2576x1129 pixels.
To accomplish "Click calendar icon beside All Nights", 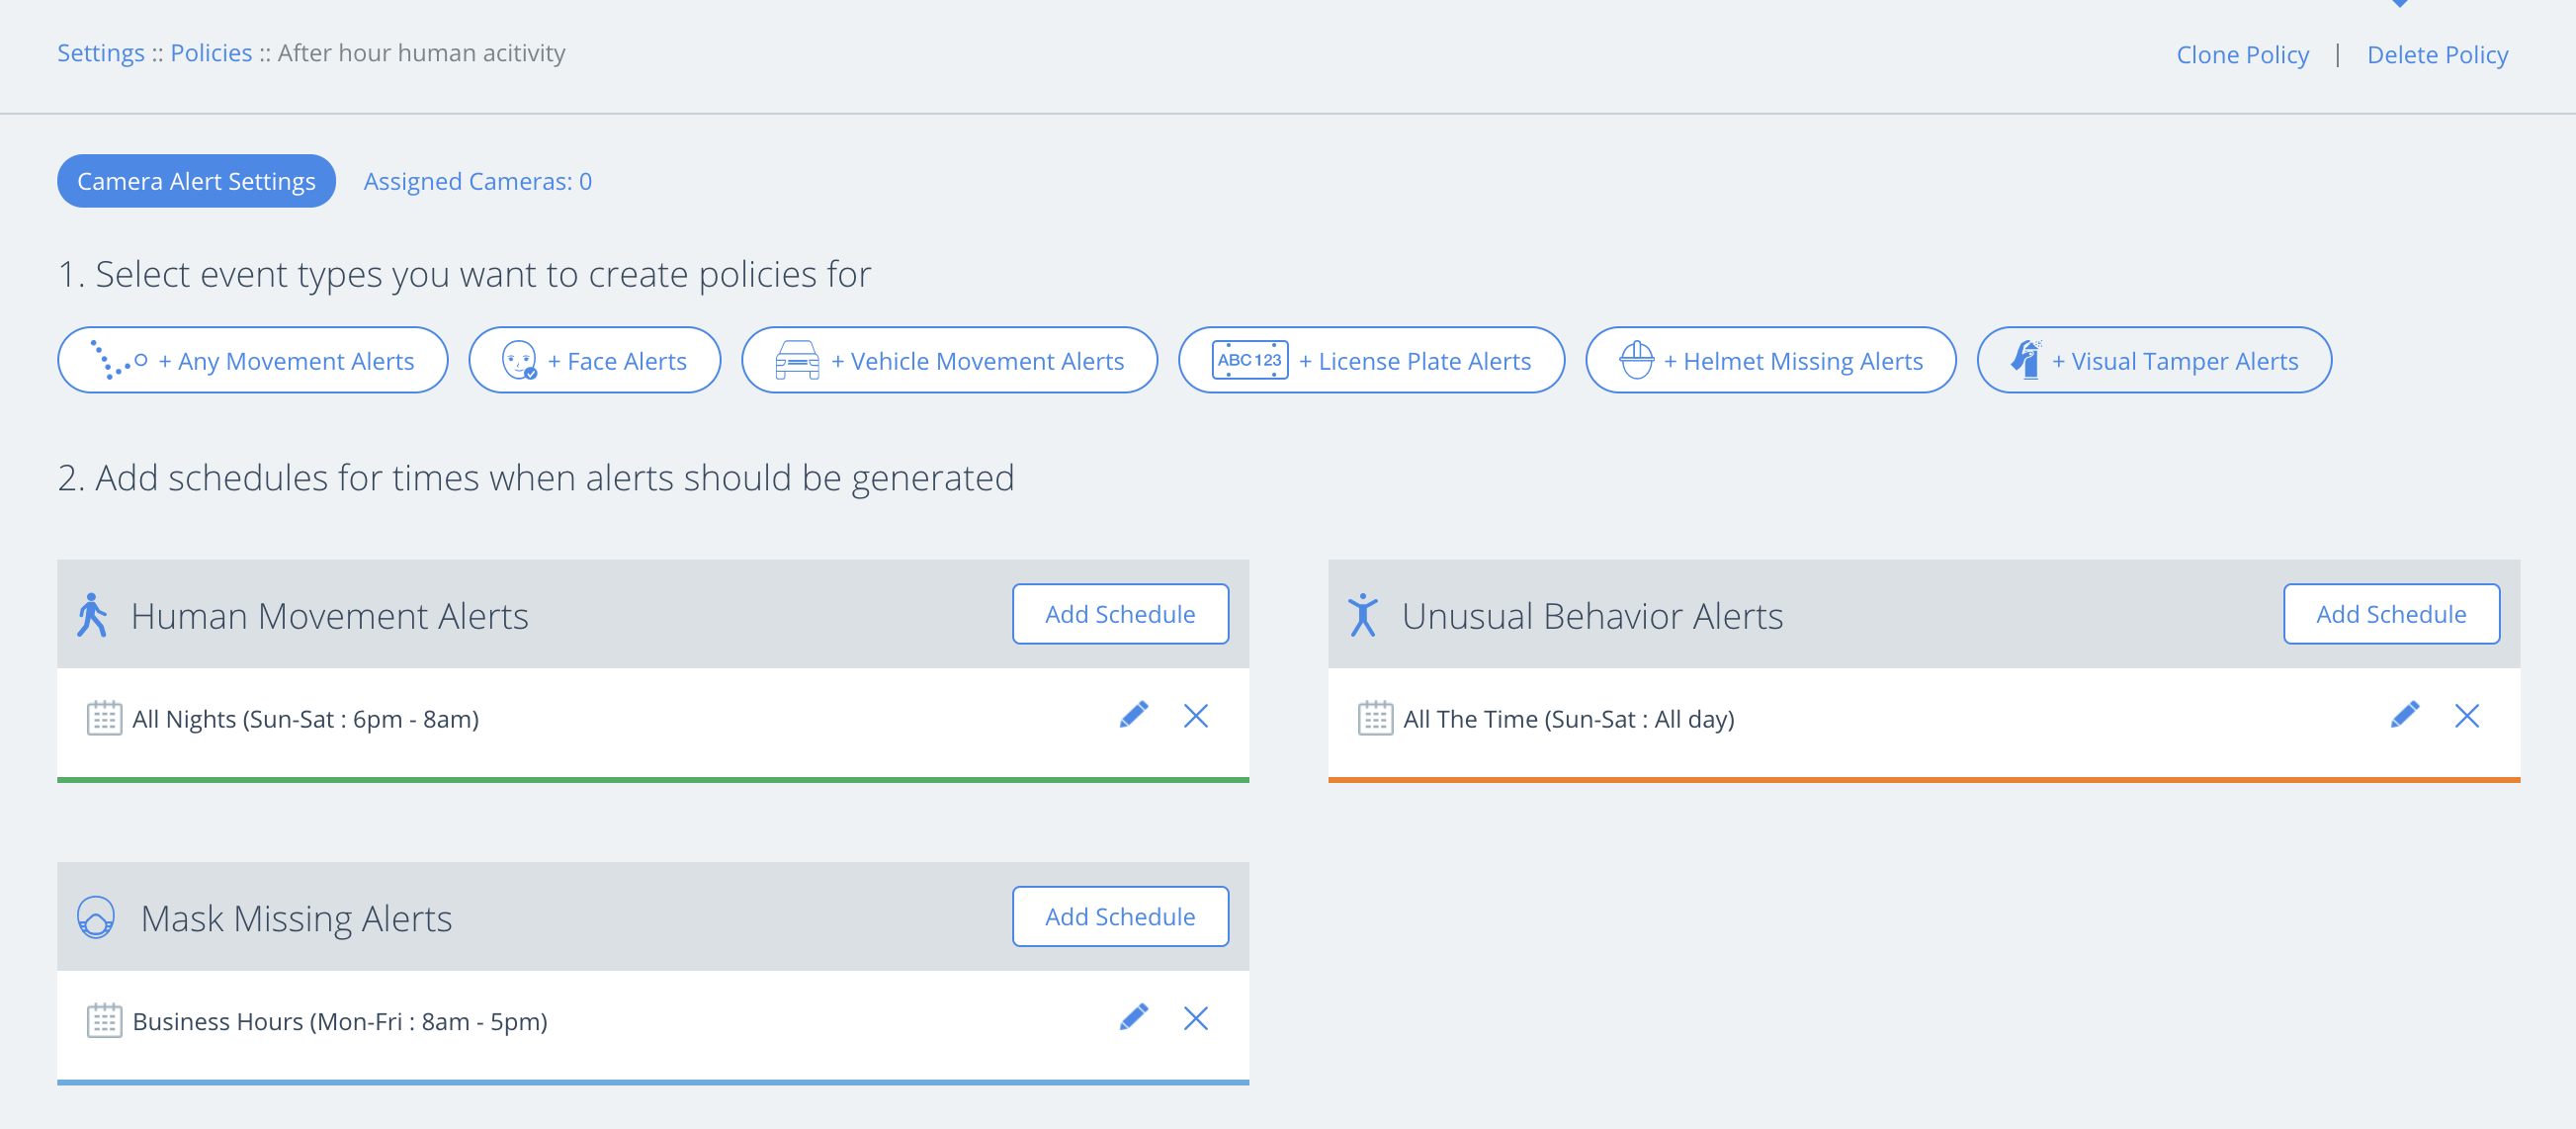I will click(104, 718).
